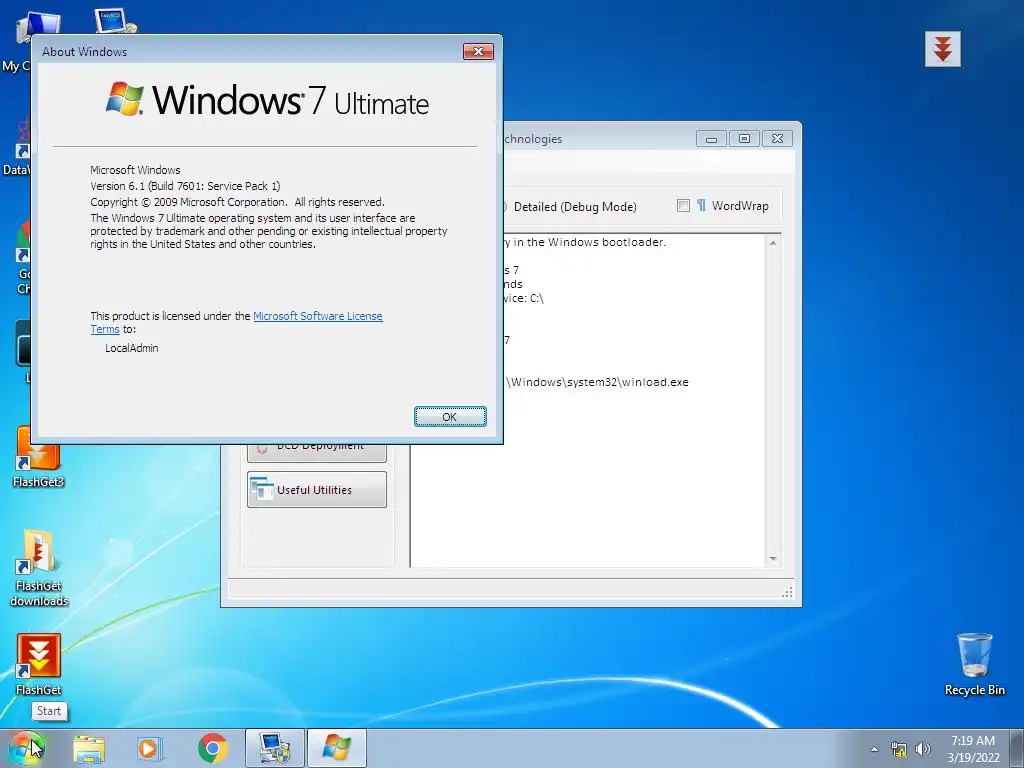Click the Detailed (Debug Mode) label

tap(575, 206)
